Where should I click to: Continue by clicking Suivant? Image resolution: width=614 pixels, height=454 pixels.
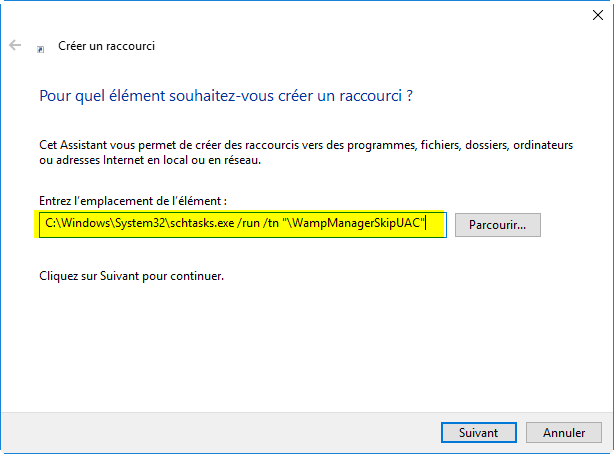point(479,432)
